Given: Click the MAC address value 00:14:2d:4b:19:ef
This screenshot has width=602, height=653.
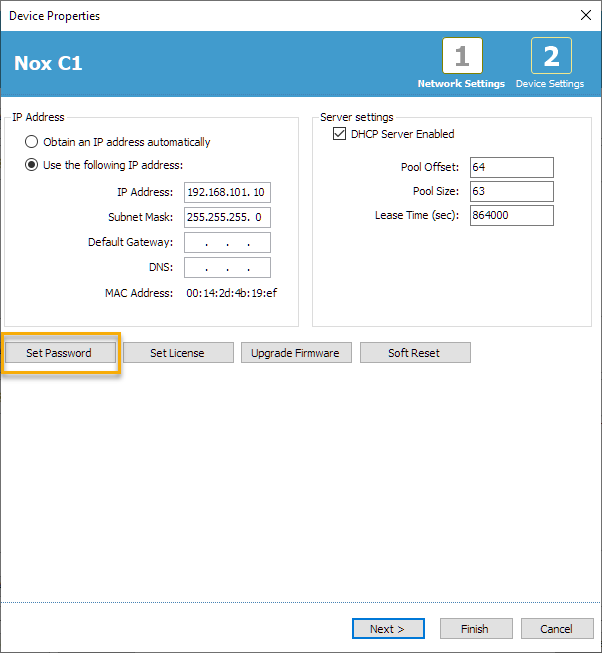Looking at the screenshot, I should 231,293.
